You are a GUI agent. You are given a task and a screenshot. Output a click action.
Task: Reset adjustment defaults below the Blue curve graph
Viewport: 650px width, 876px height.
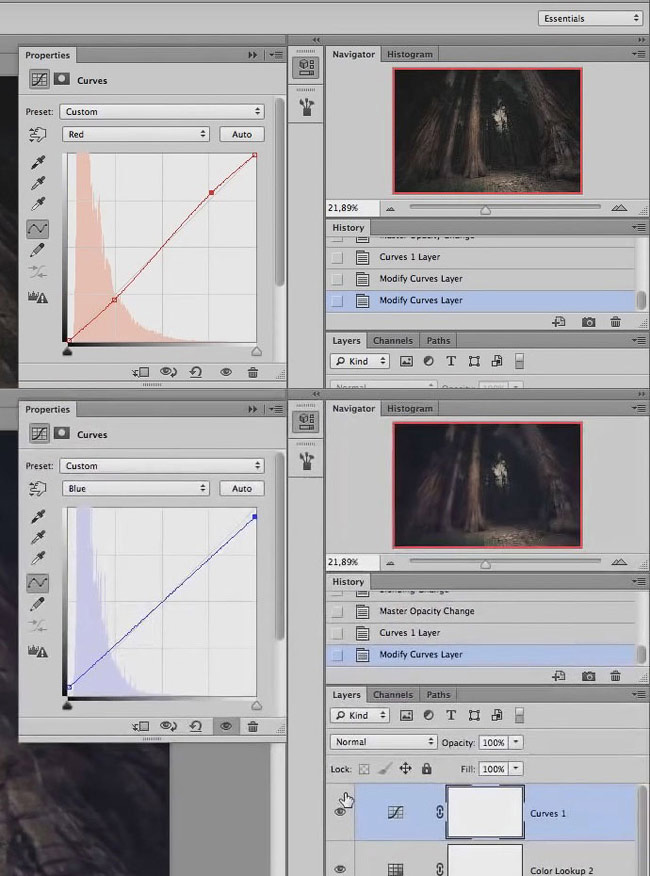[195, 726]
